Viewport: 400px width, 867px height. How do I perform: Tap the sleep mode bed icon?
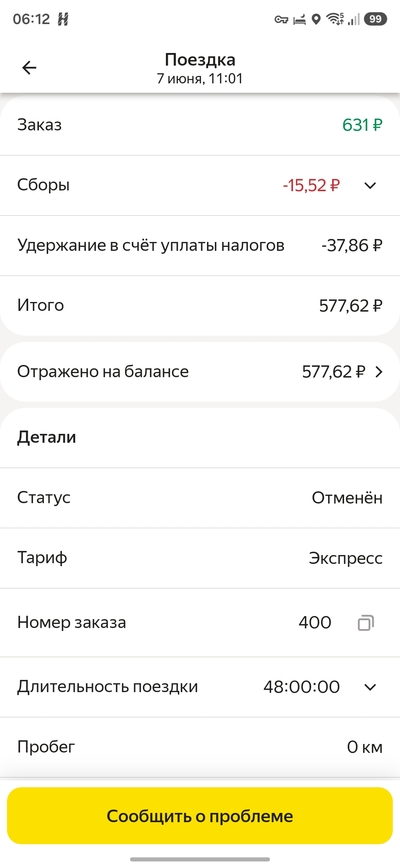click(x=299, y=19)
